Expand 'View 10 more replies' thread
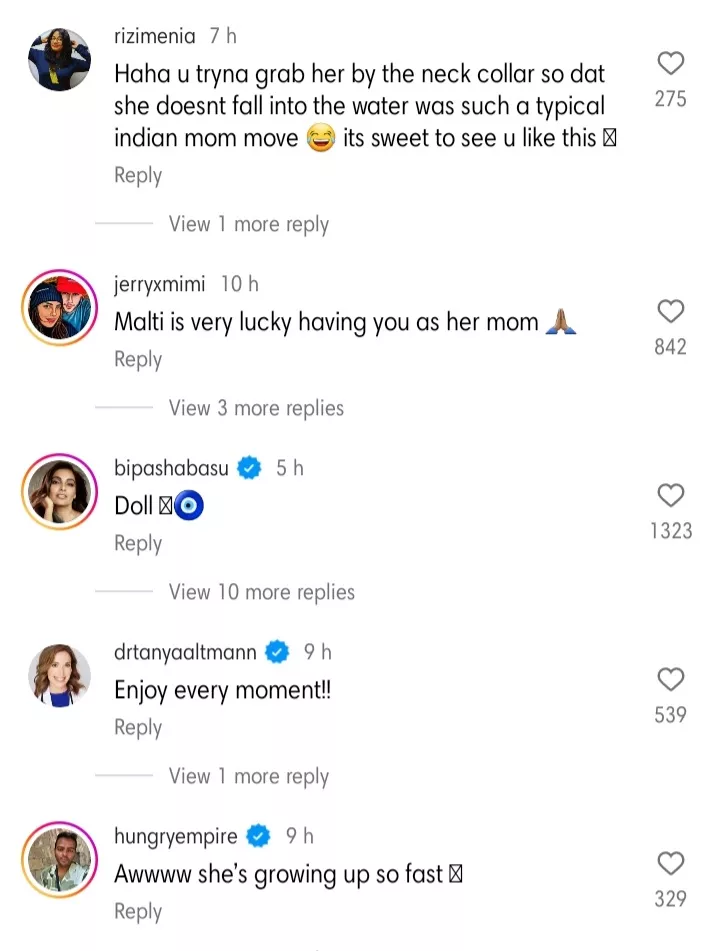The width and height of the screenshot is (720, 951). [x=261, y=592]
